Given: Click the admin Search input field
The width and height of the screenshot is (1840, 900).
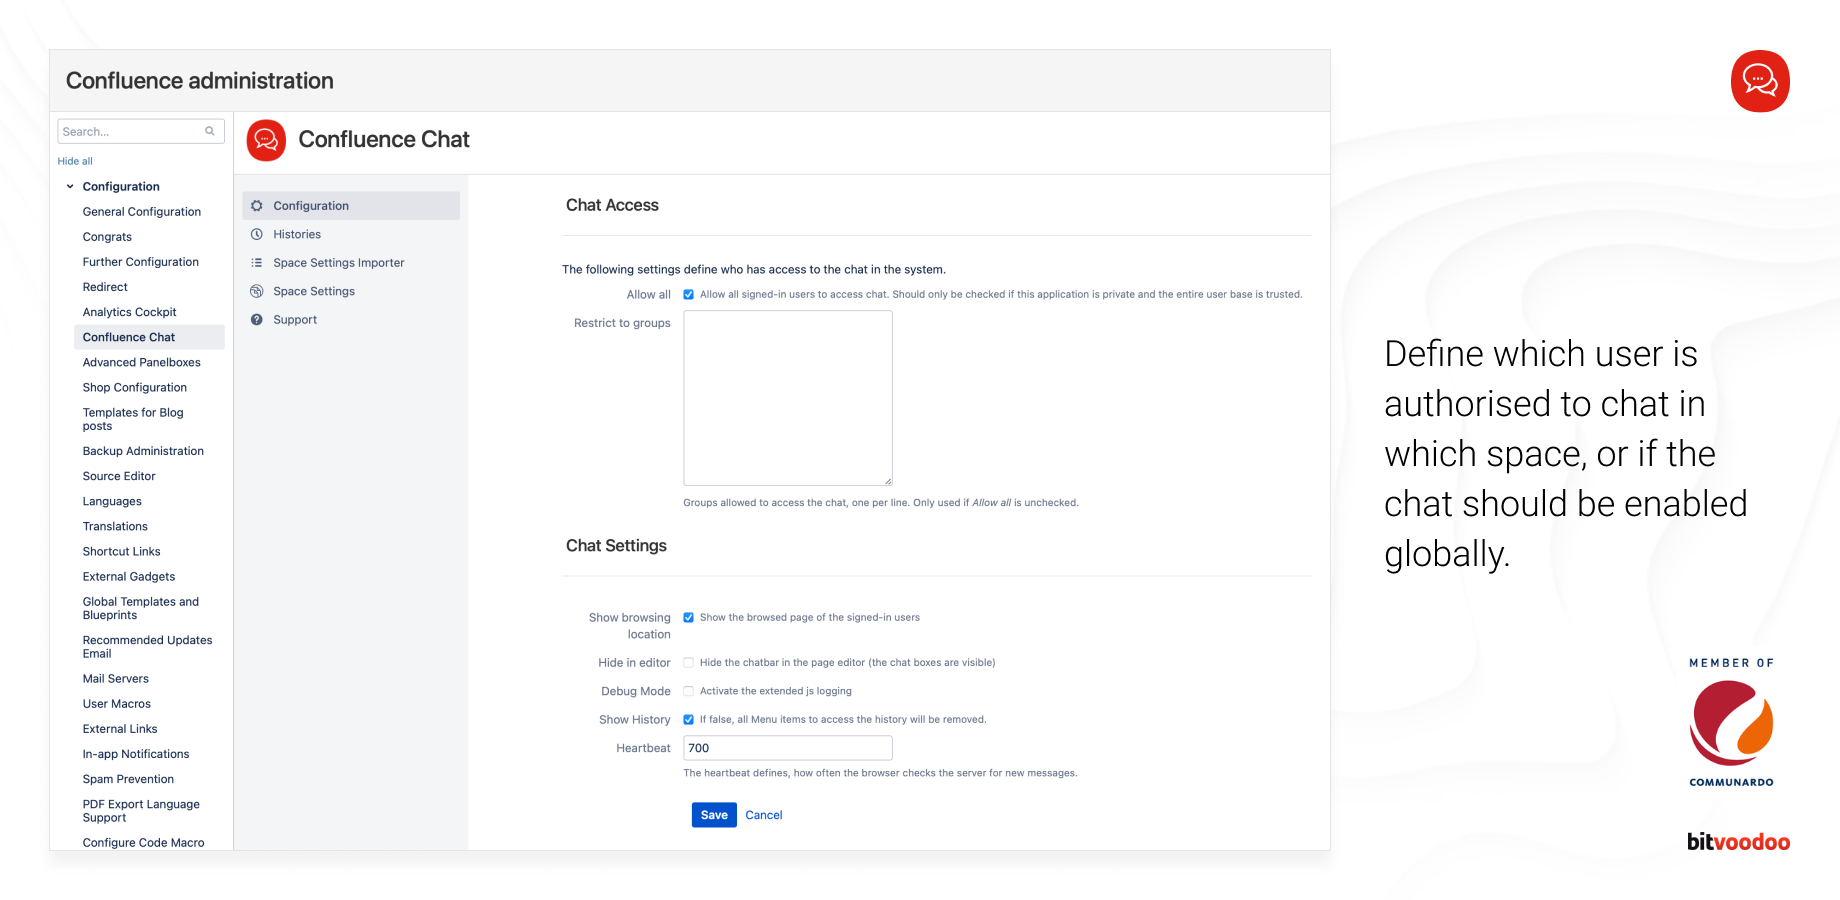Looking at the screenshot, I should click(141, 131).
